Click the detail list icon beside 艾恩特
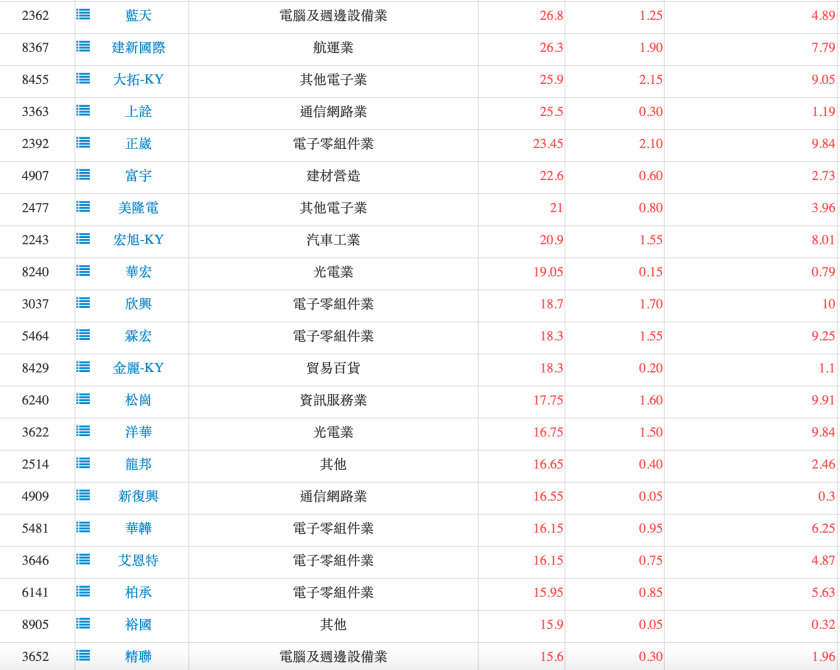Image resolution: width=840 pixels, height=670 pixels. (x=84, y=562)
